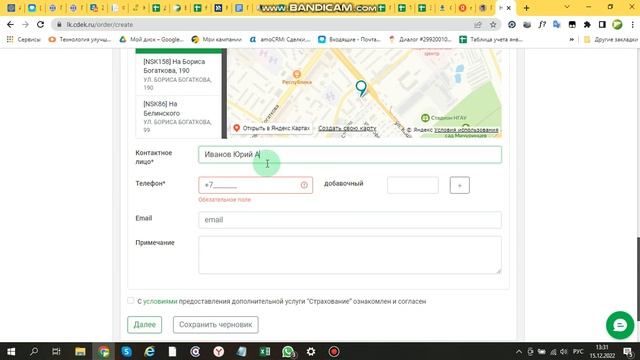Click the добавочный extension field

413,185
